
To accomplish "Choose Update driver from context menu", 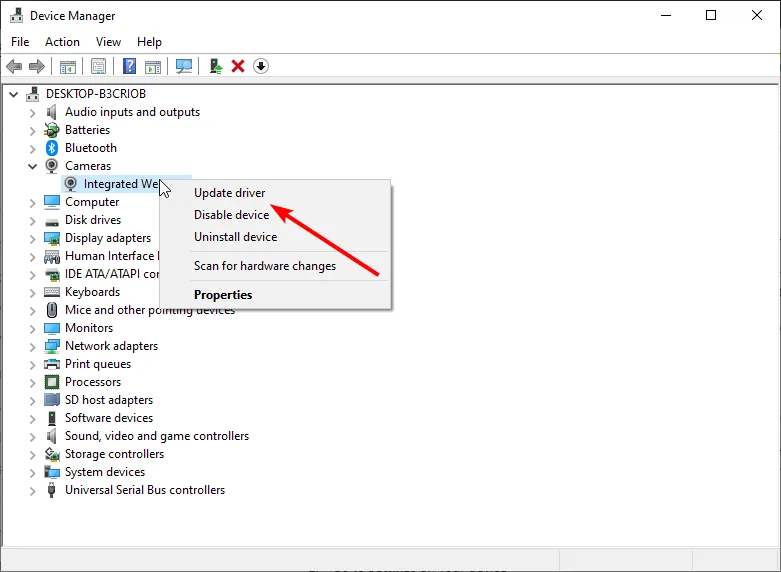I will tap(229, 193).
